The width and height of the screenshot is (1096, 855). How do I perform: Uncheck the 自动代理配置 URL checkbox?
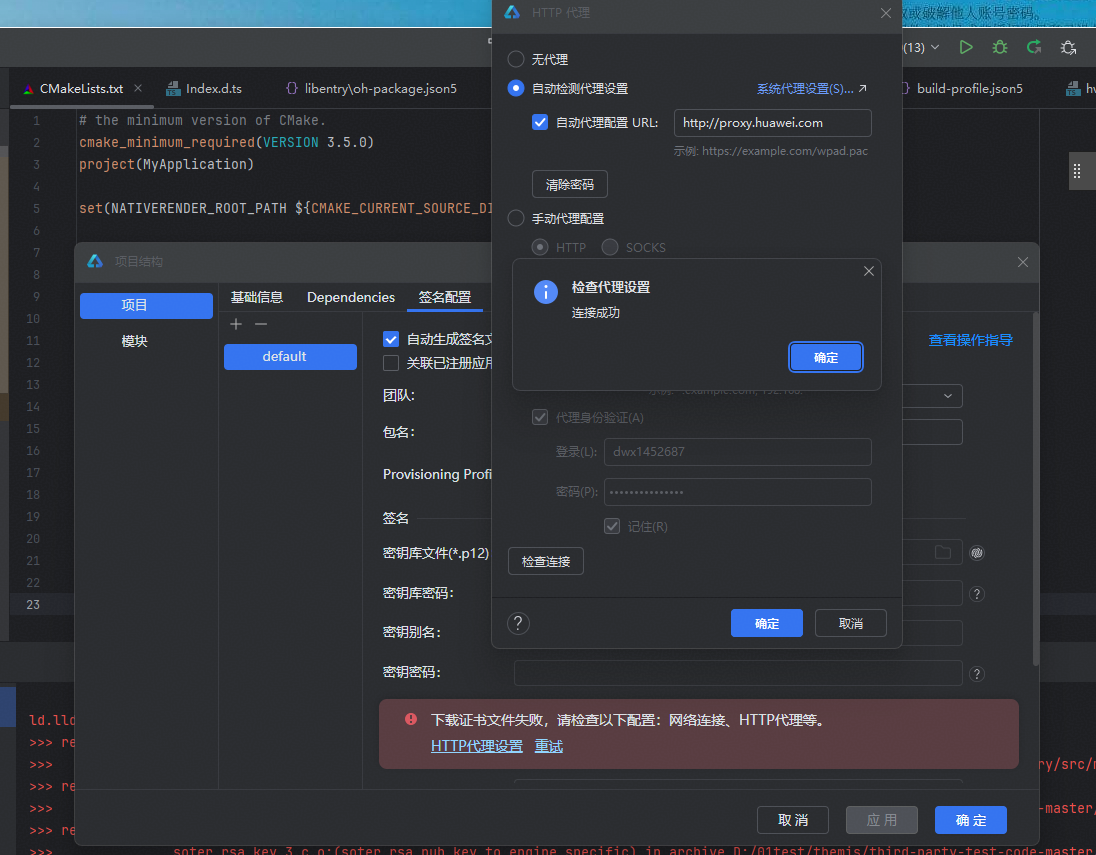(540, 123)
